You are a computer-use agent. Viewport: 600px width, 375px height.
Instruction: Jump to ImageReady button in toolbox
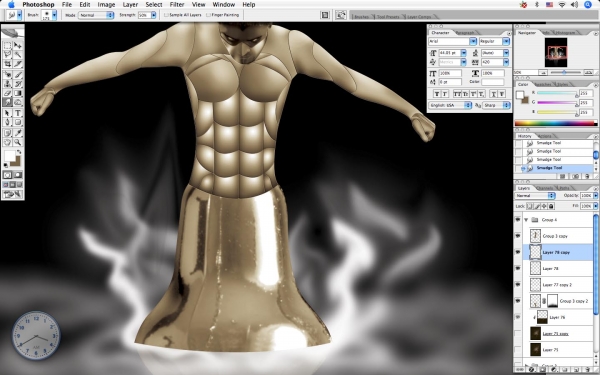click(13, 194)
